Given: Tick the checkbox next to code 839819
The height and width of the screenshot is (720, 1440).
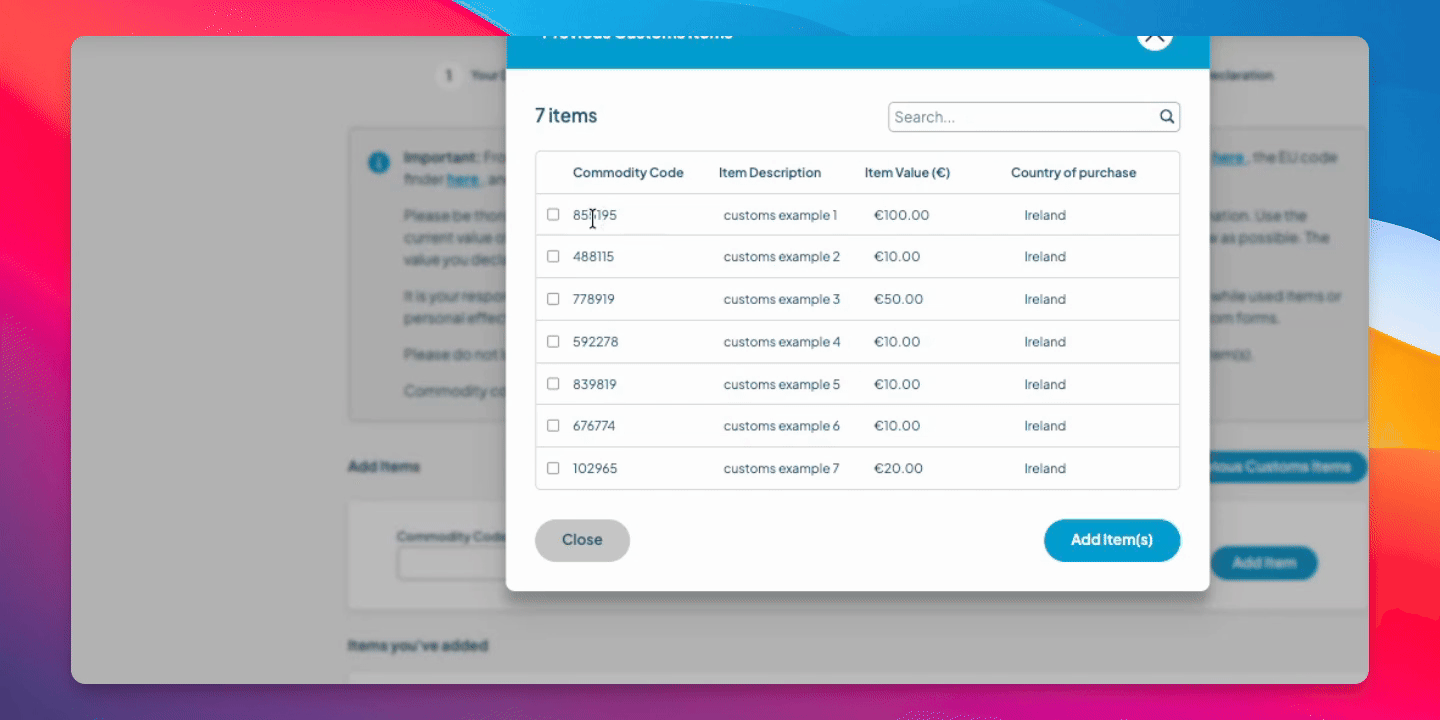Looking at the screenshot, I should [x=553, y=384].
